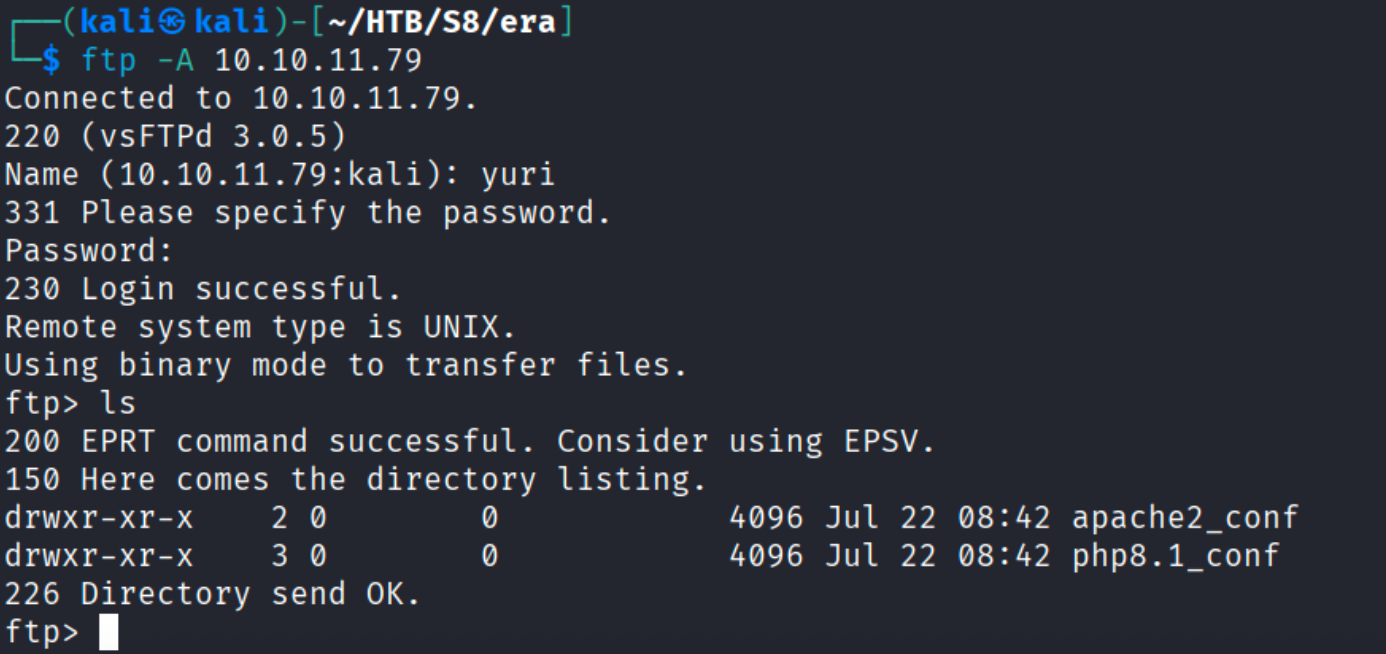Click the terminal cursor block after ftp>
The image size is (1386, 654).
point(109,632)
